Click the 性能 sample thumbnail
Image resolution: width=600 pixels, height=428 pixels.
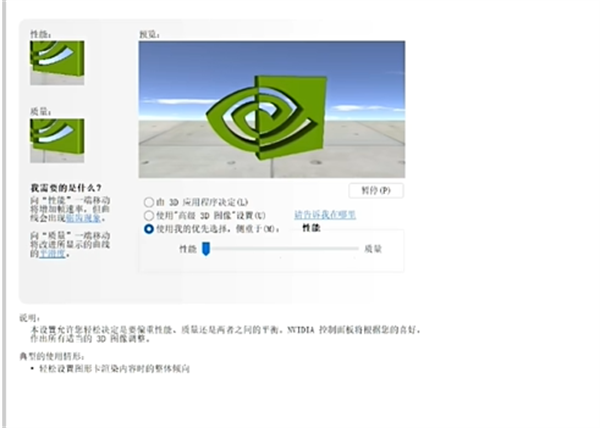click(x=57, y=63)
